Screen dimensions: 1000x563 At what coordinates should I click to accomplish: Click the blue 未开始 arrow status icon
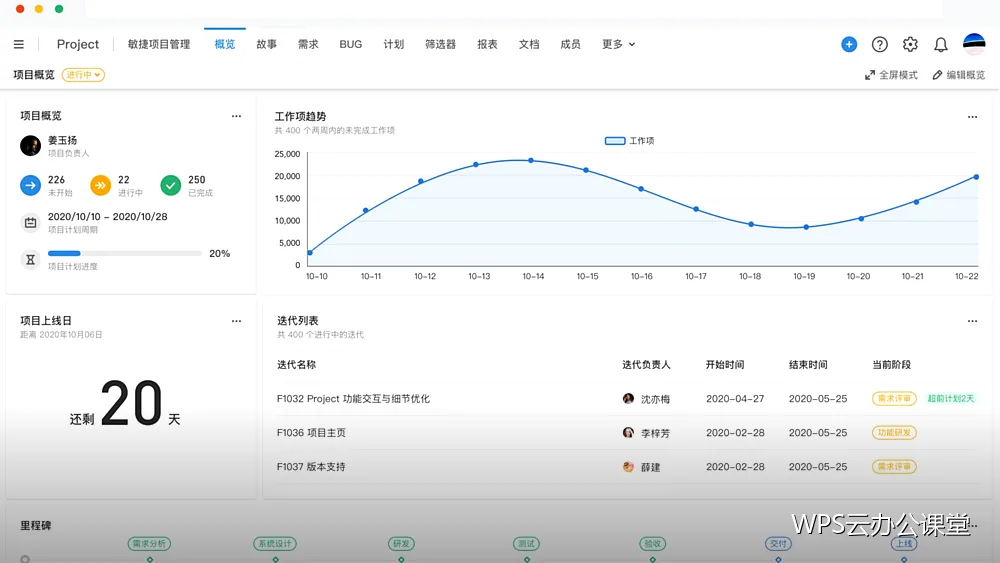coord(30,185)
